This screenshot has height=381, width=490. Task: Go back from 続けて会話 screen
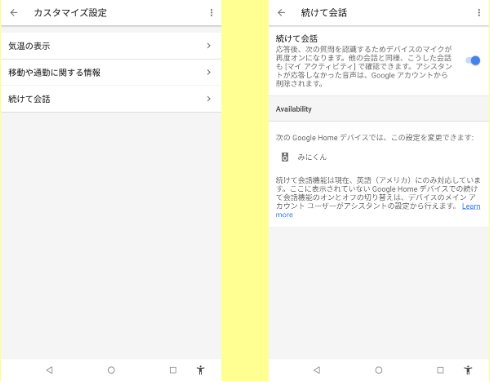pos(281,13)
